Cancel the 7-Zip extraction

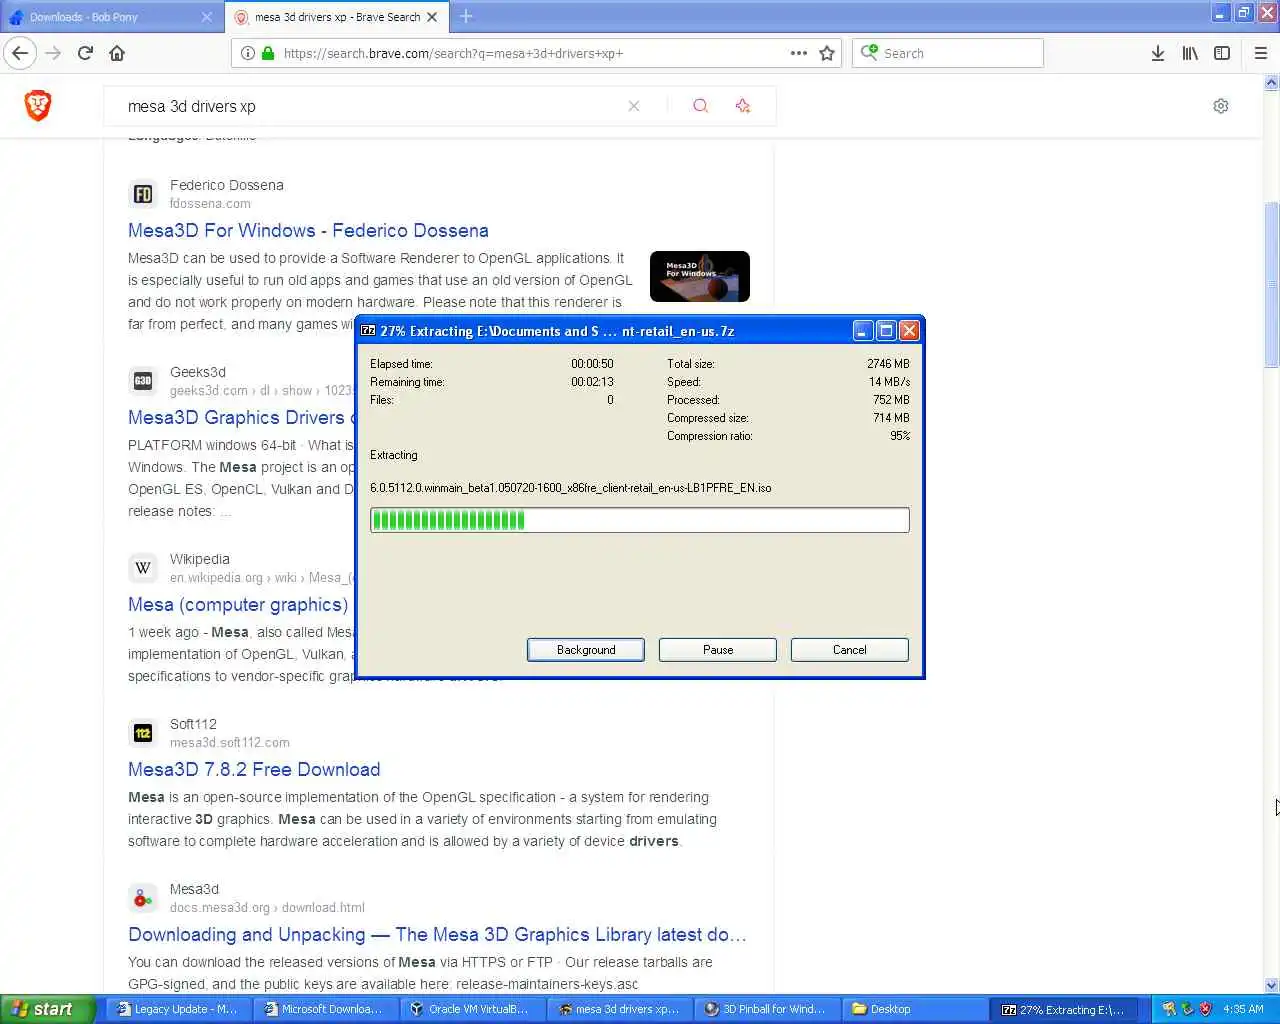[x=850, y=650]
